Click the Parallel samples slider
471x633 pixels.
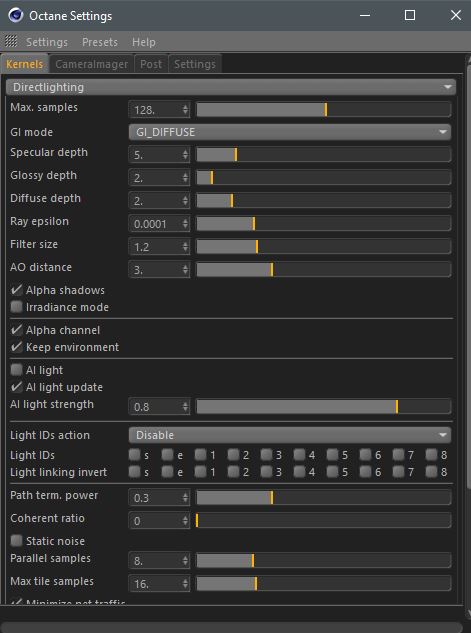pyautogui.click(x=324, y=561)
